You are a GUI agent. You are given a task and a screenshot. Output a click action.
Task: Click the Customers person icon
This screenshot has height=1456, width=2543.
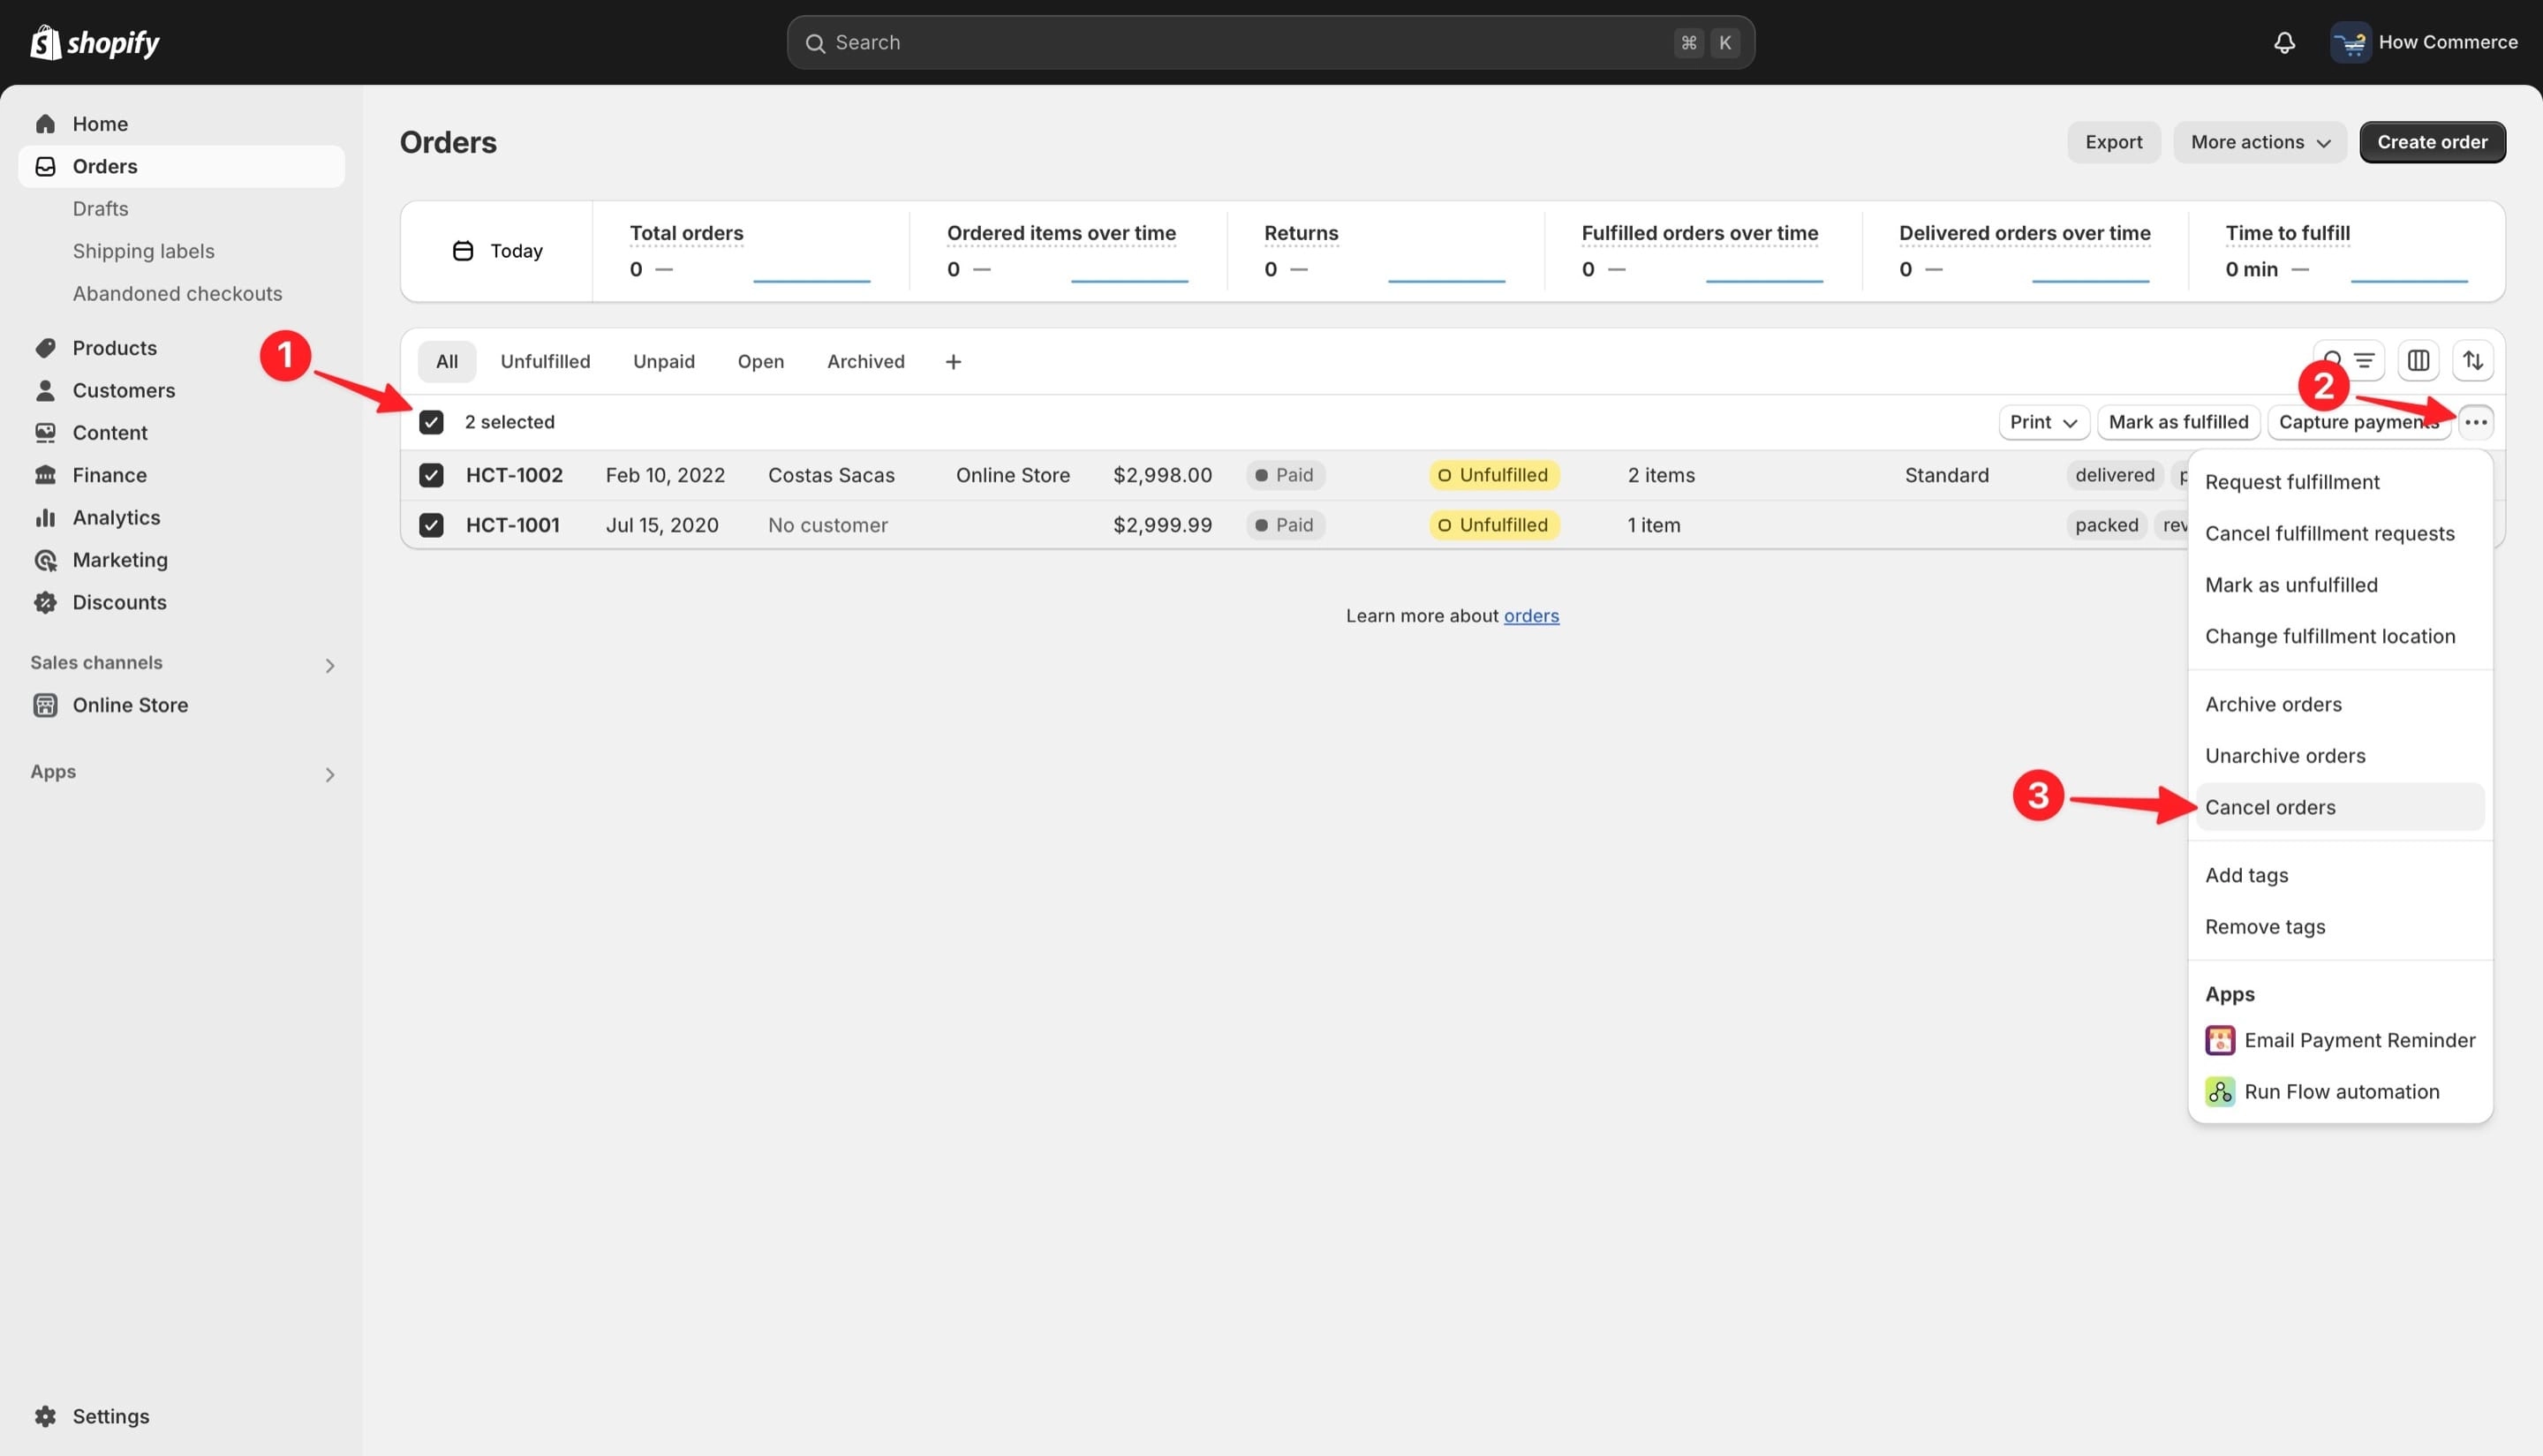(x=45, y=390)
